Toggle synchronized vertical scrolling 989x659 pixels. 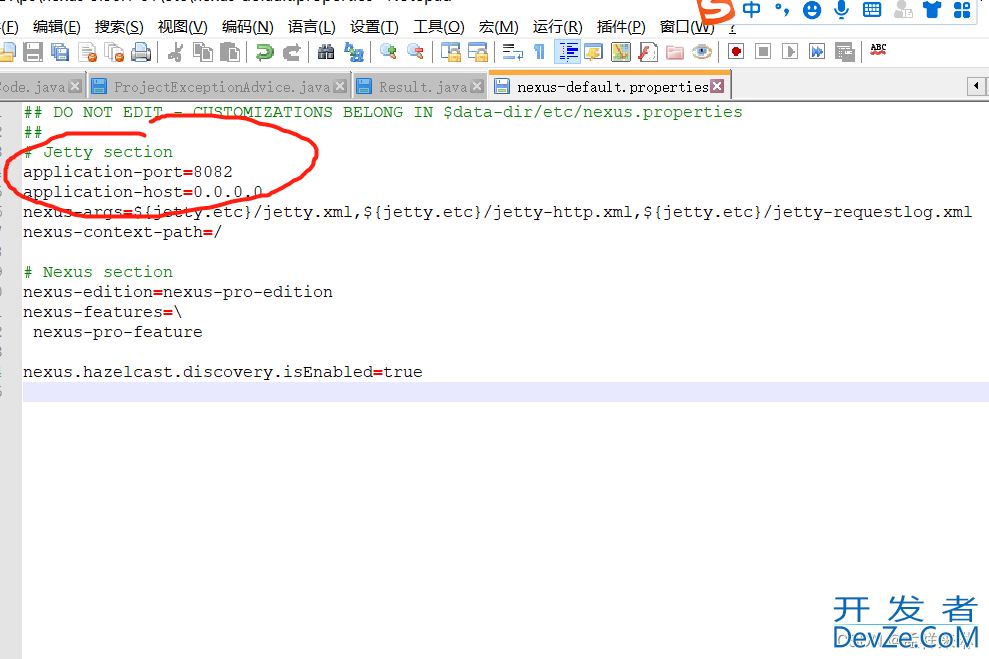[450, 52]
